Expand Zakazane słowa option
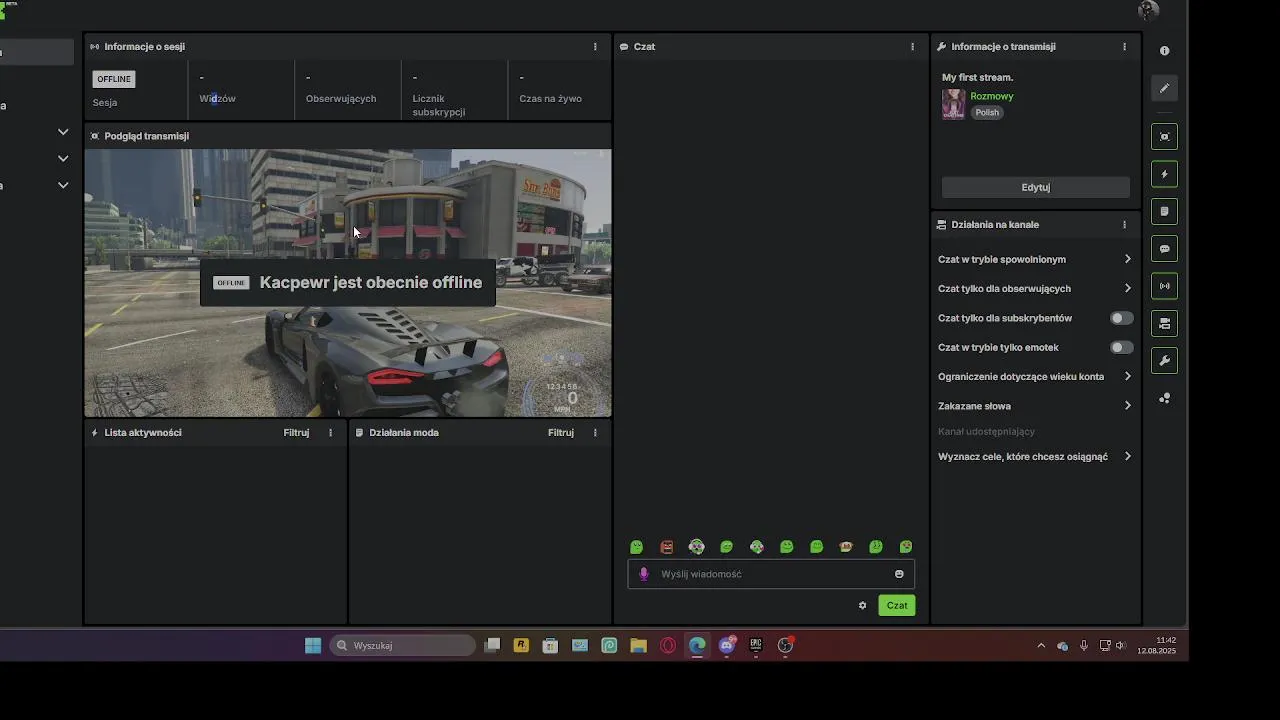Viewport: 1280px width, 720px height. click(x=1035, y=406)
